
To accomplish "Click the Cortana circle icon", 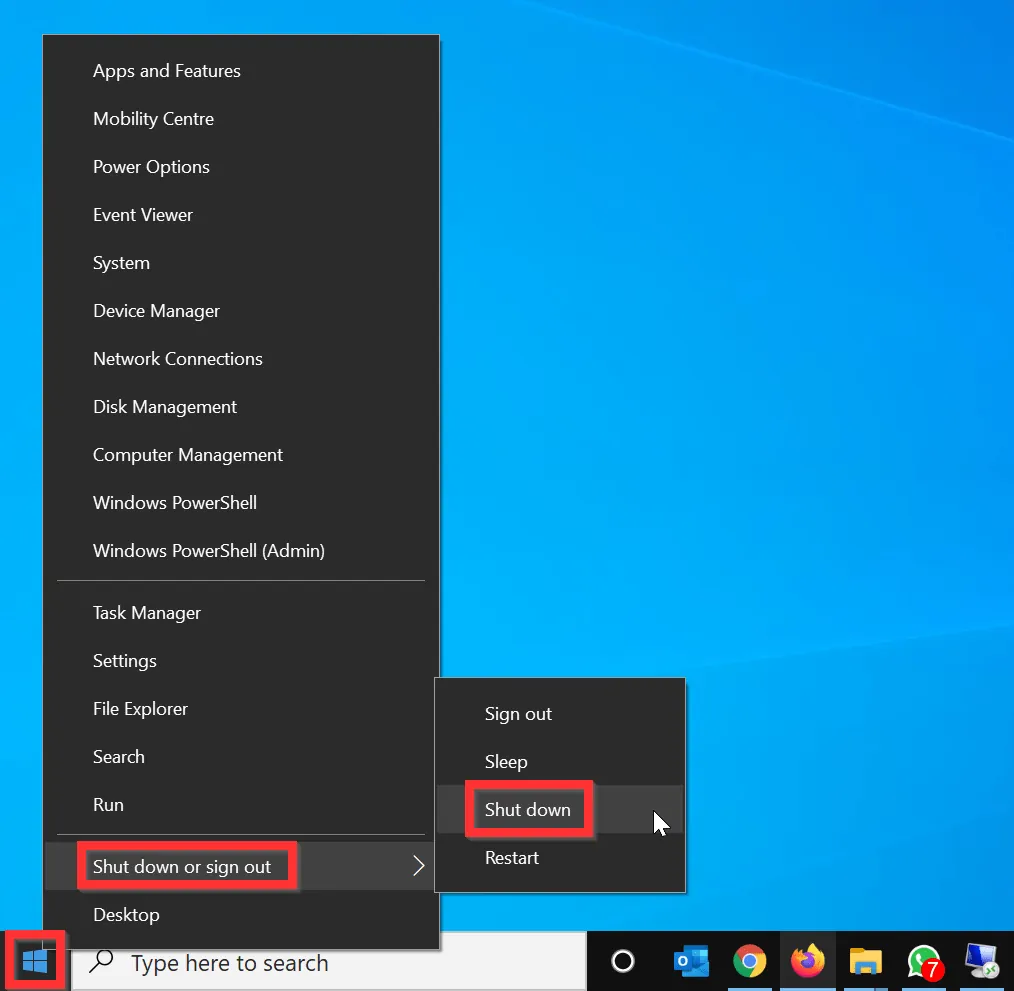I will [623, 962].
